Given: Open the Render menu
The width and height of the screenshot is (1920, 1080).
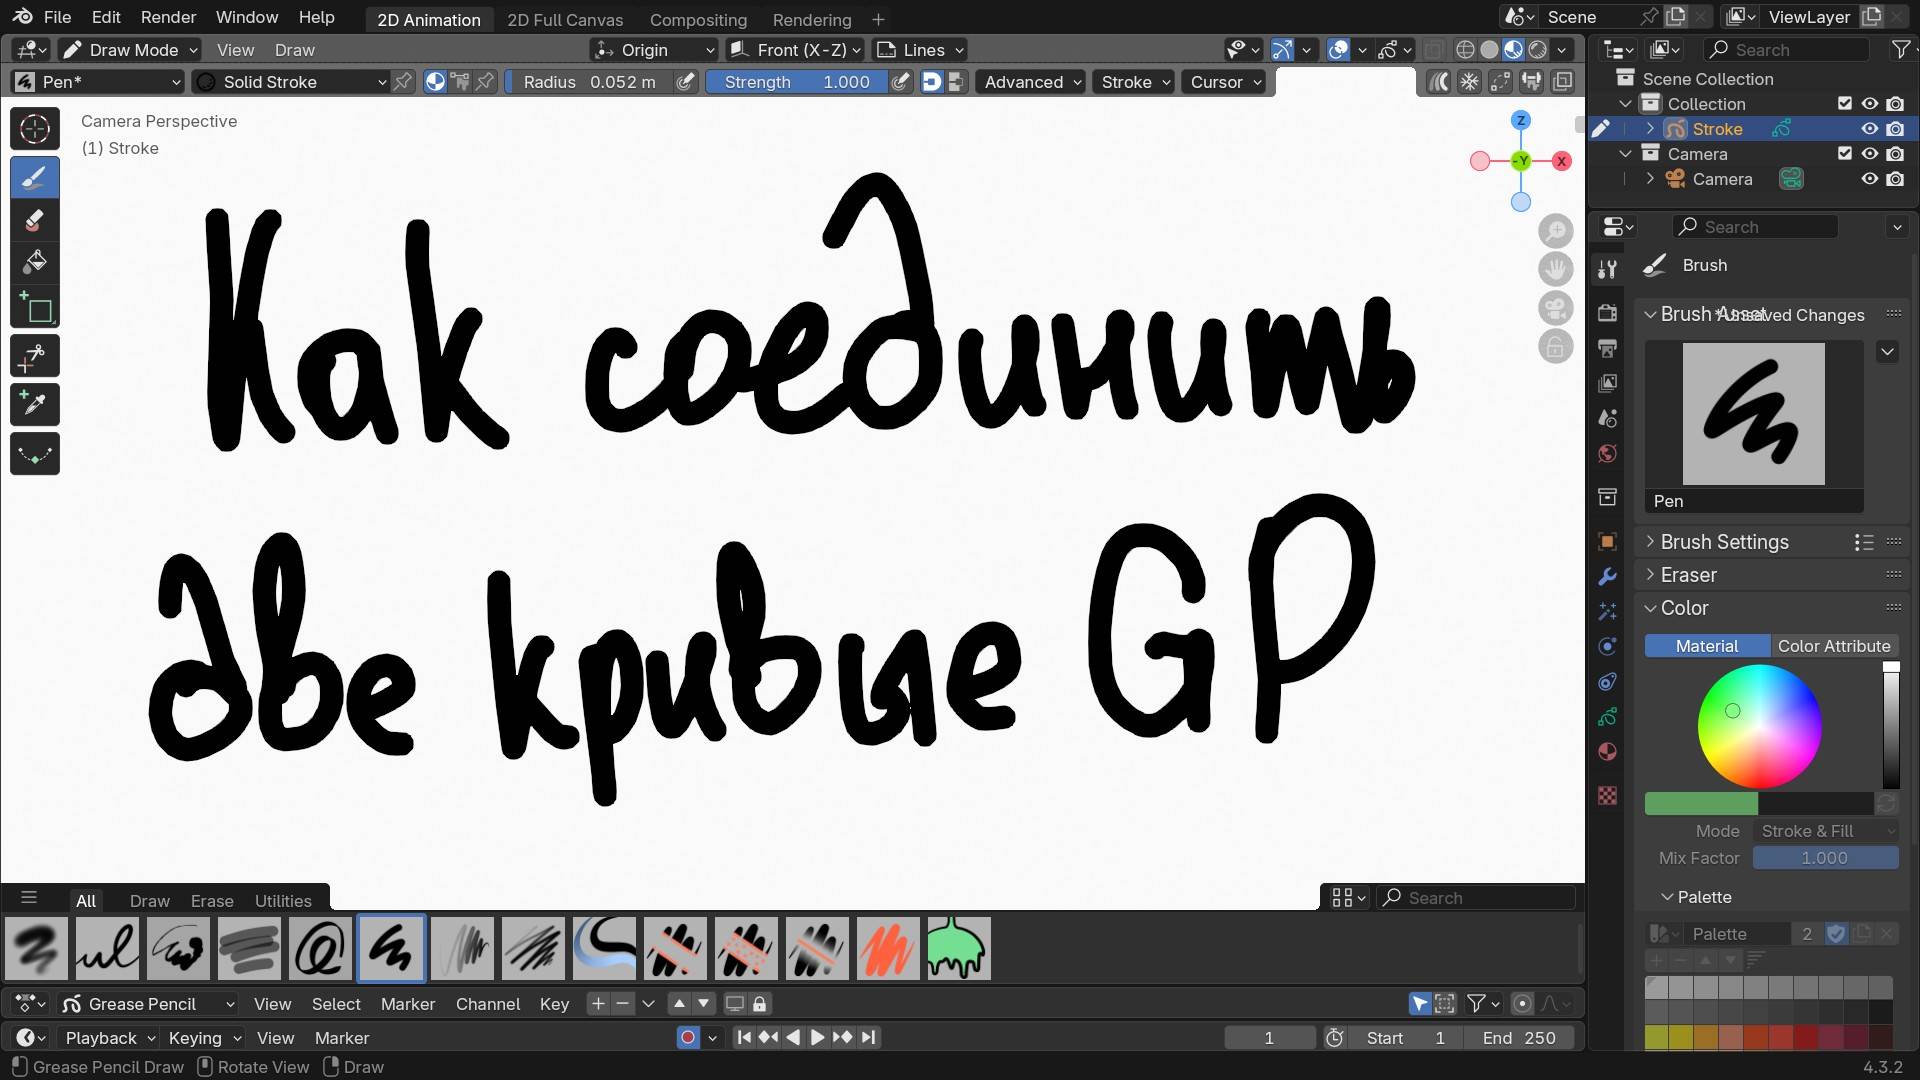Looking at the screenshot, I should tap(168, 17).
